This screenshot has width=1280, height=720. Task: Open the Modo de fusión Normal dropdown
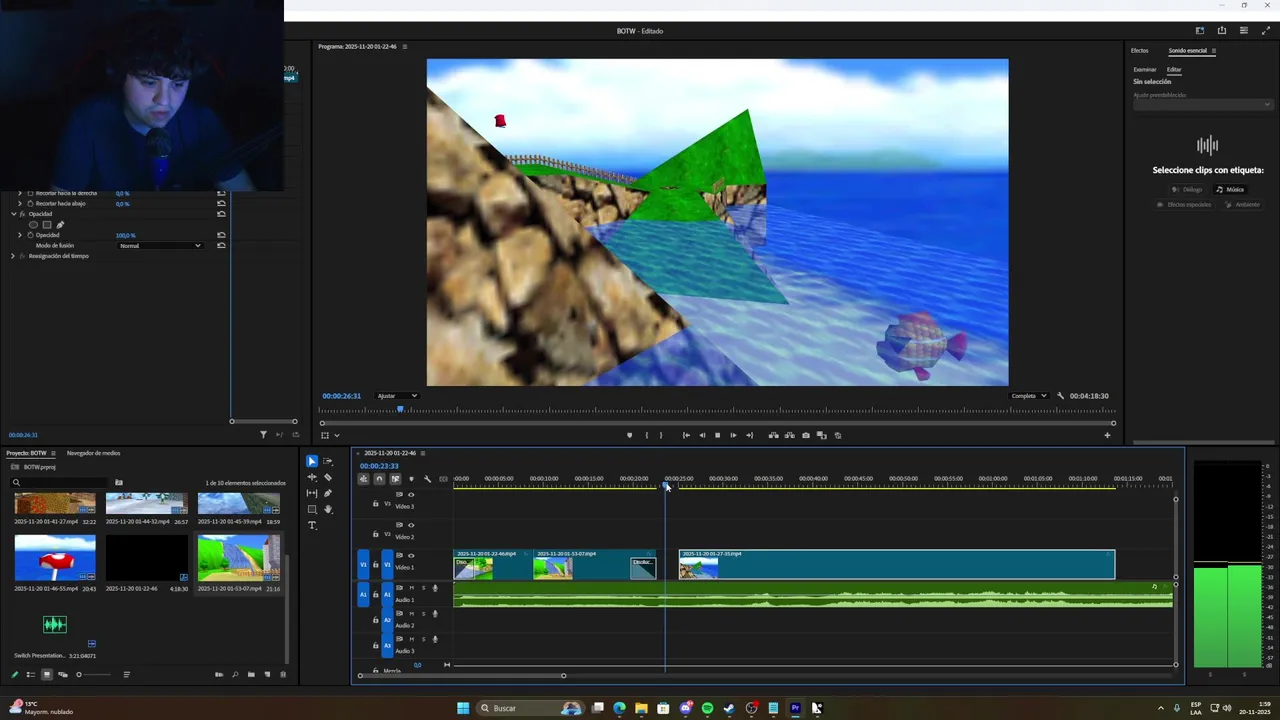(160, 245)
